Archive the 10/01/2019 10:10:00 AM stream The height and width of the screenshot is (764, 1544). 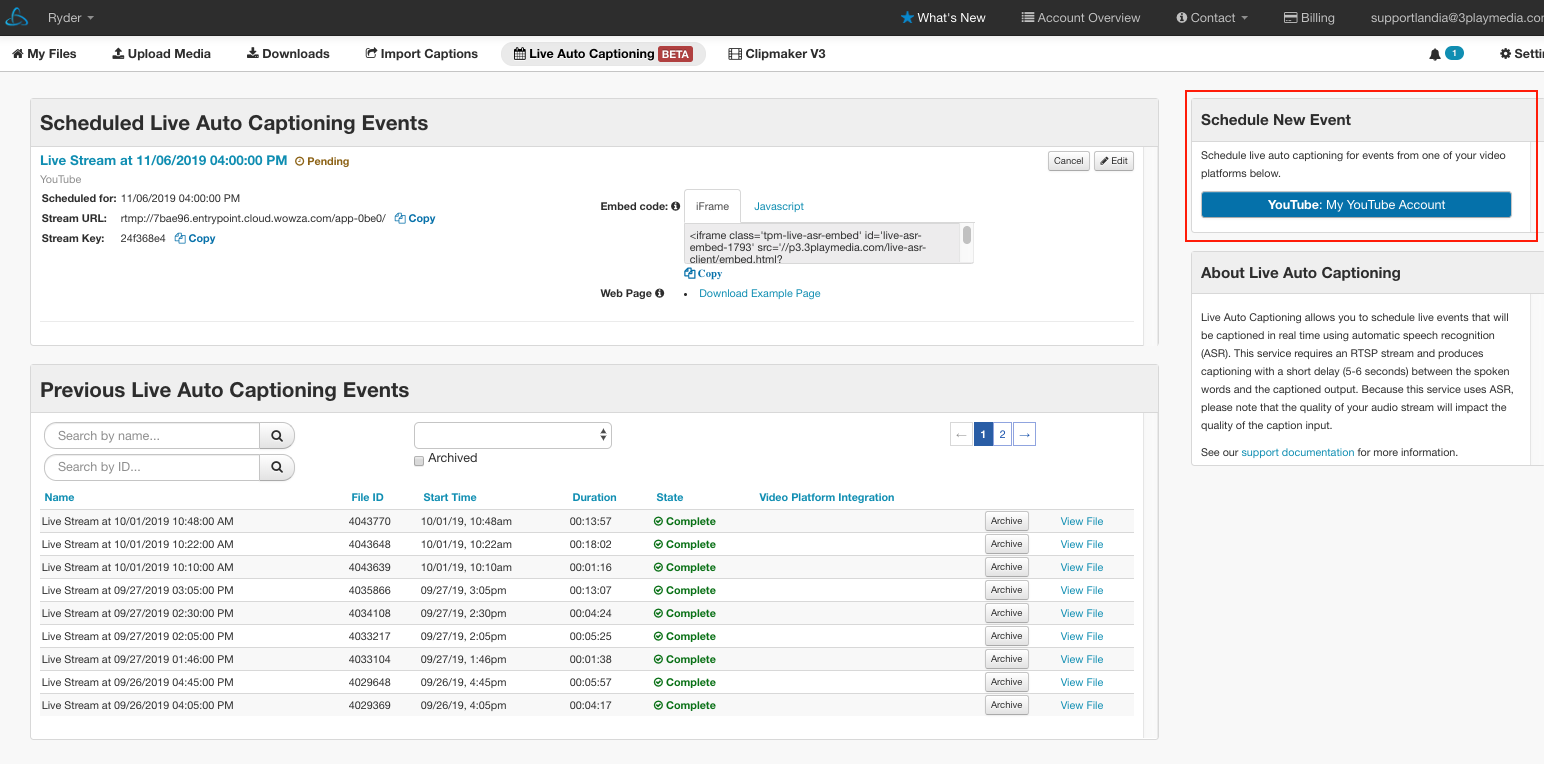[1007, 567]
